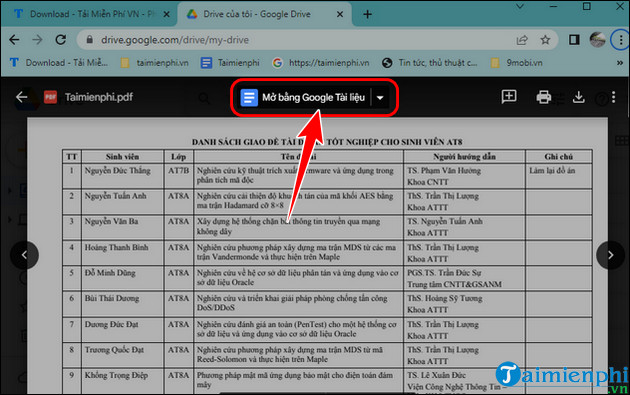Image resolution: width=630 pixels, height=395 pixels.
Task: Bookmark page with the star icon
Action: [x=545, y=40]
